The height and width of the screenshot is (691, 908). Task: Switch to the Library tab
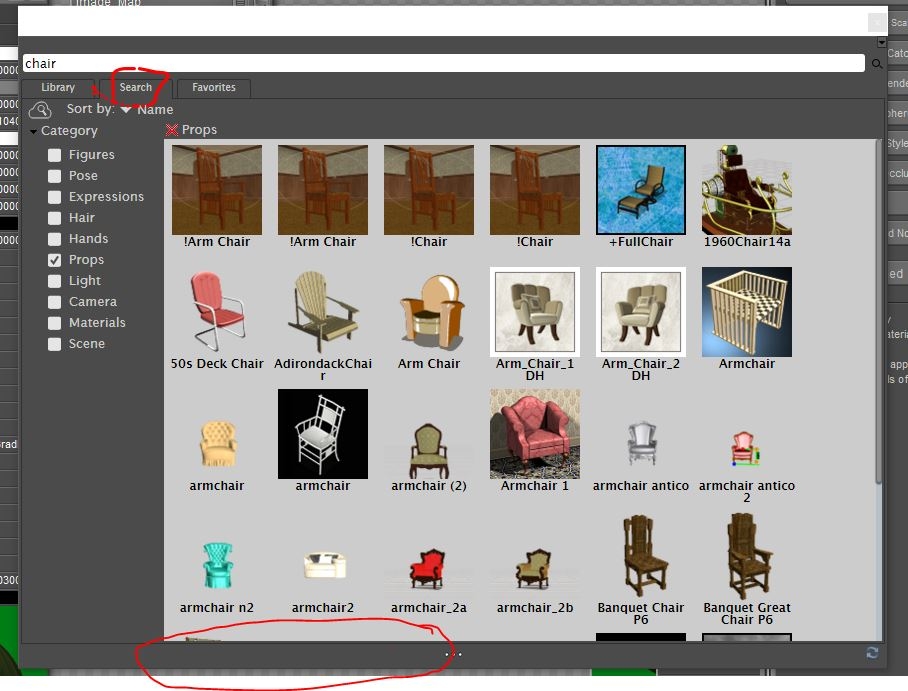[58, 87]
